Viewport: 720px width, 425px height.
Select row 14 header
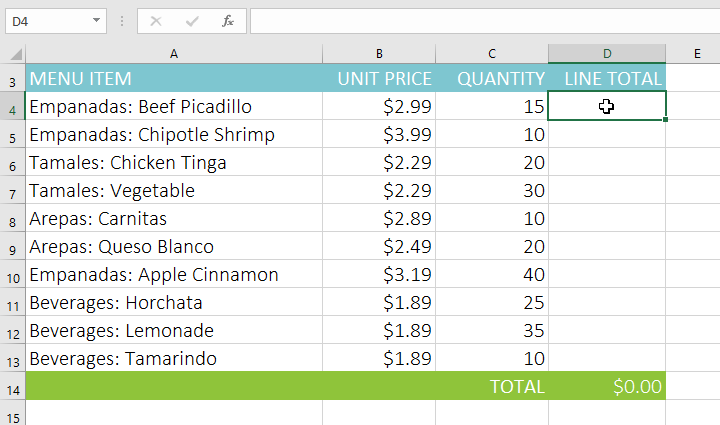pos(13,387)
